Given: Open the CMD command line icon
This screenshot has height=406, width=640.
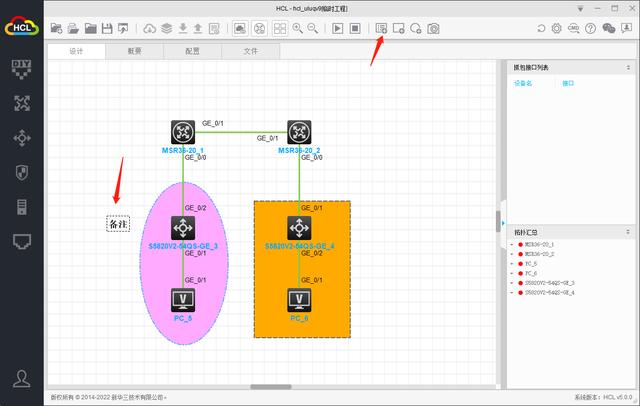Looking at the screenshot, I should 573,28.
